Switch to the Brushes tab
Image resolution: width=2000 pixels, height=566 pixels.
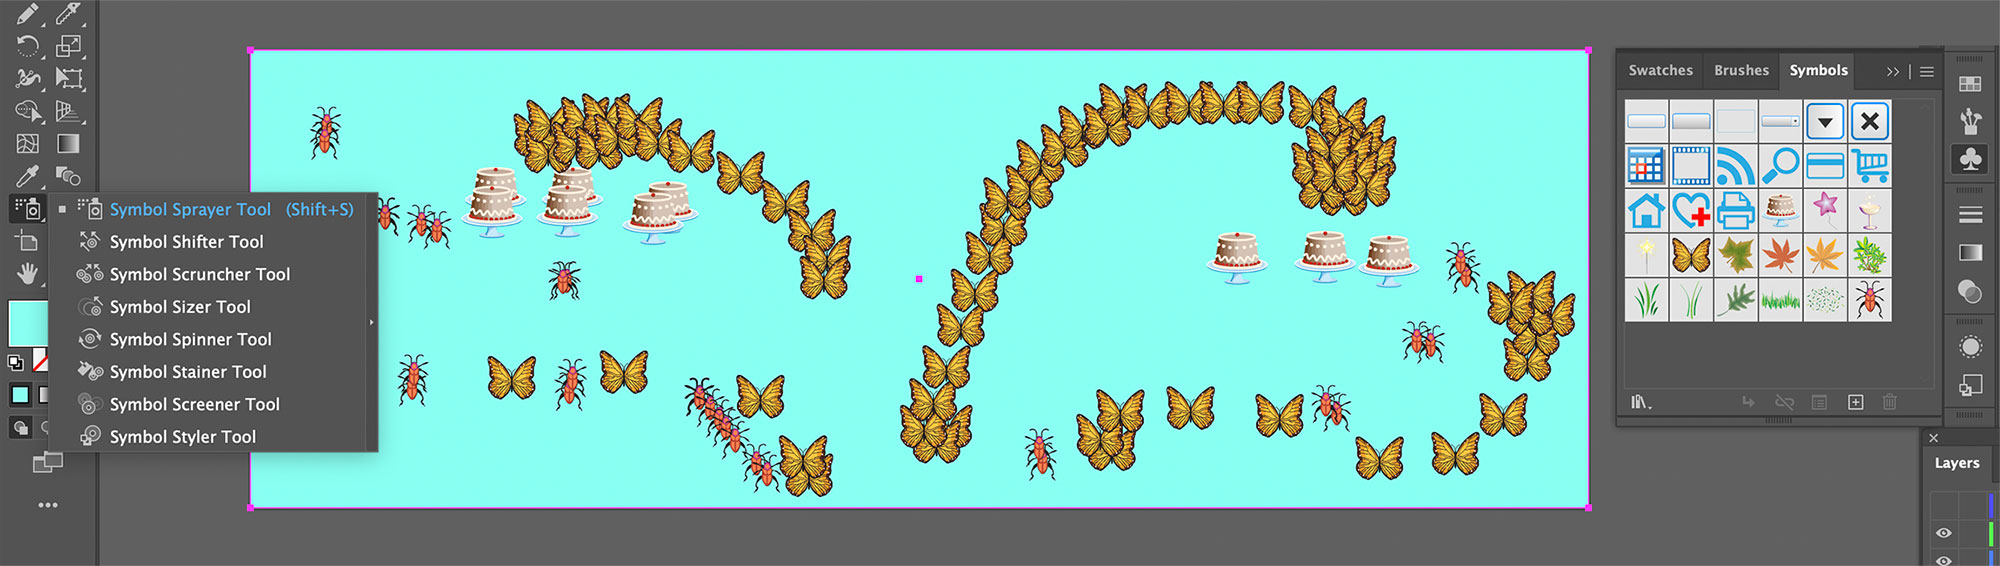click(x=1741, y=70)
